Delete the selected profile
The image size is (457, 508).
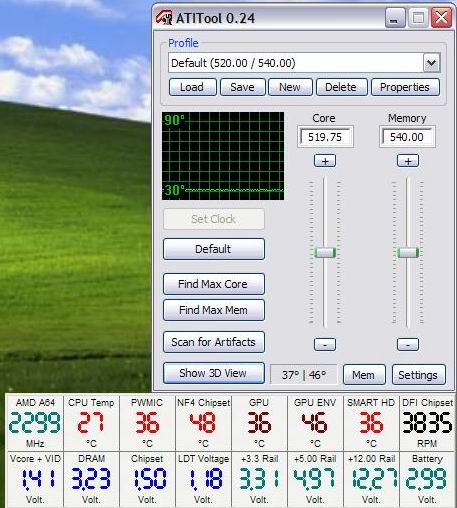[341, 87]
